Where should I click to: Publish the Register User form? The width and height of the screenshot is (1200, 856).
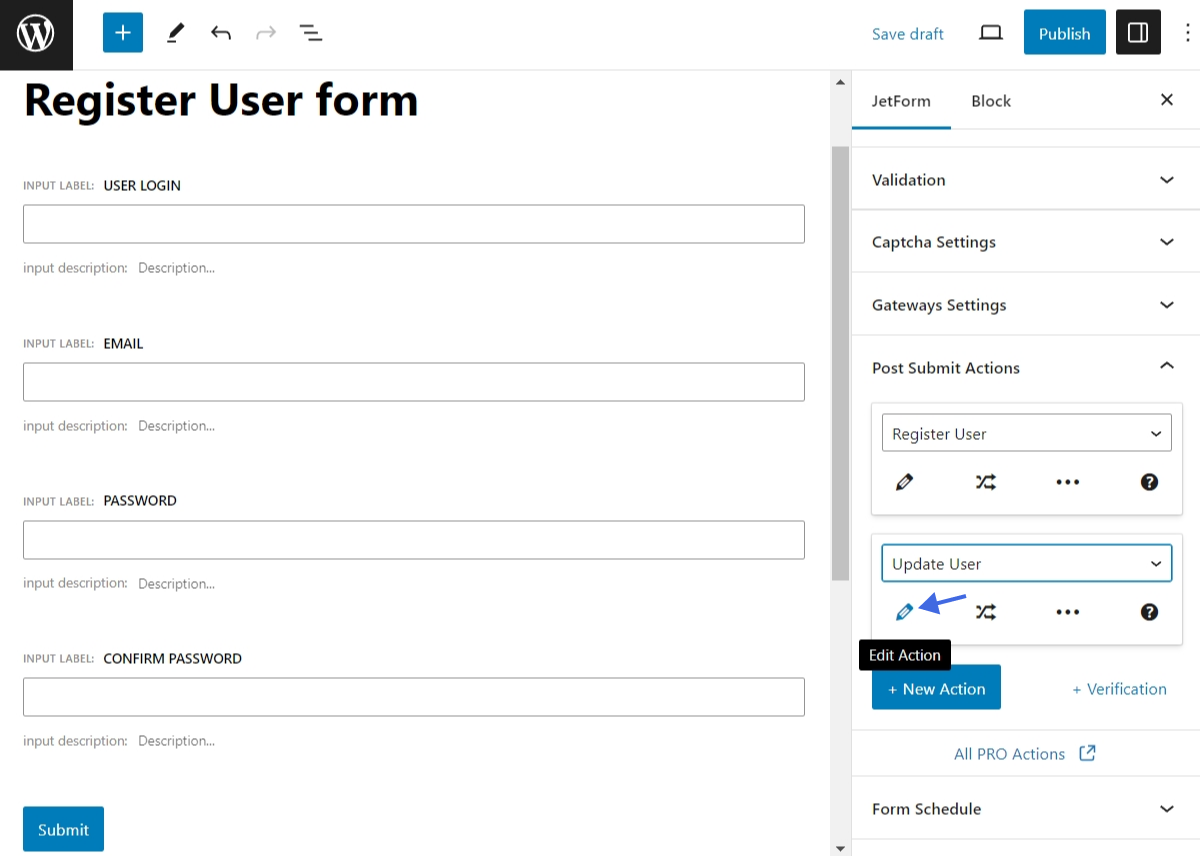[1064, 32]
